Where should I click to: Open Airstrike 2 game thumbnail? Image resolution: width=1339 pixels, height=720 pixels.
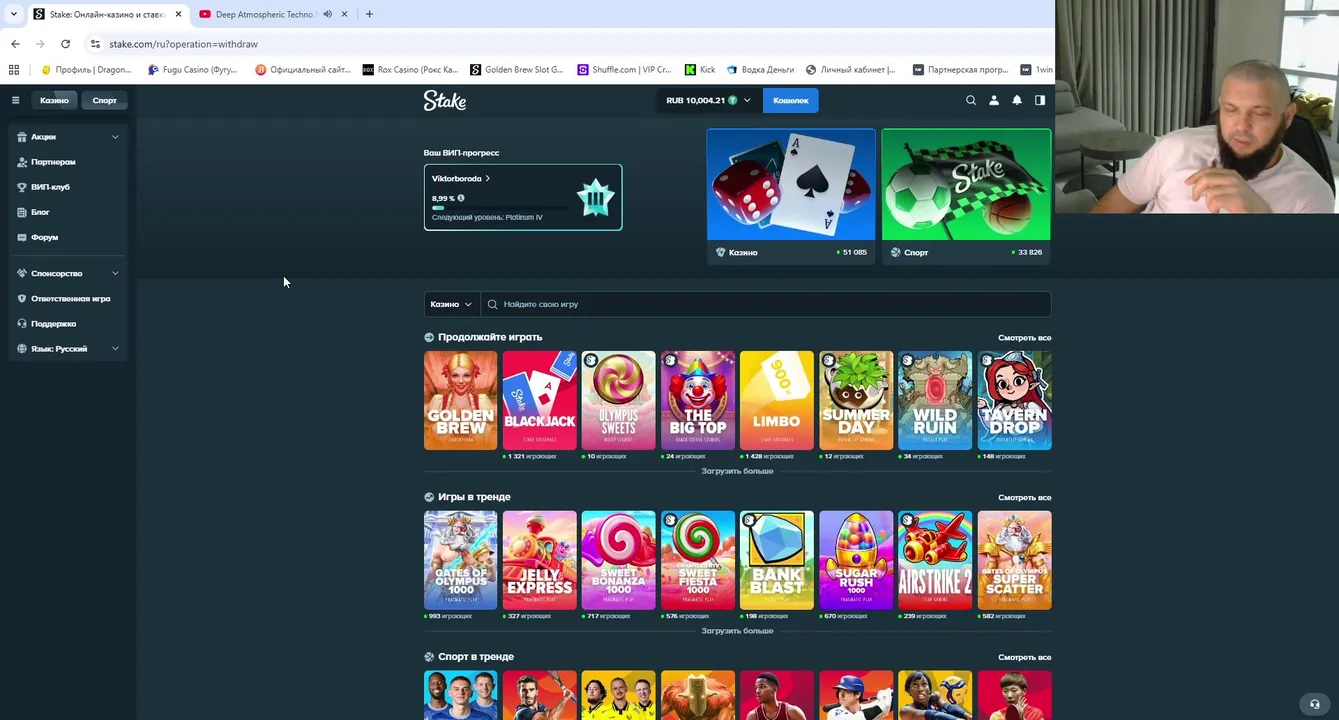point(935,560)
